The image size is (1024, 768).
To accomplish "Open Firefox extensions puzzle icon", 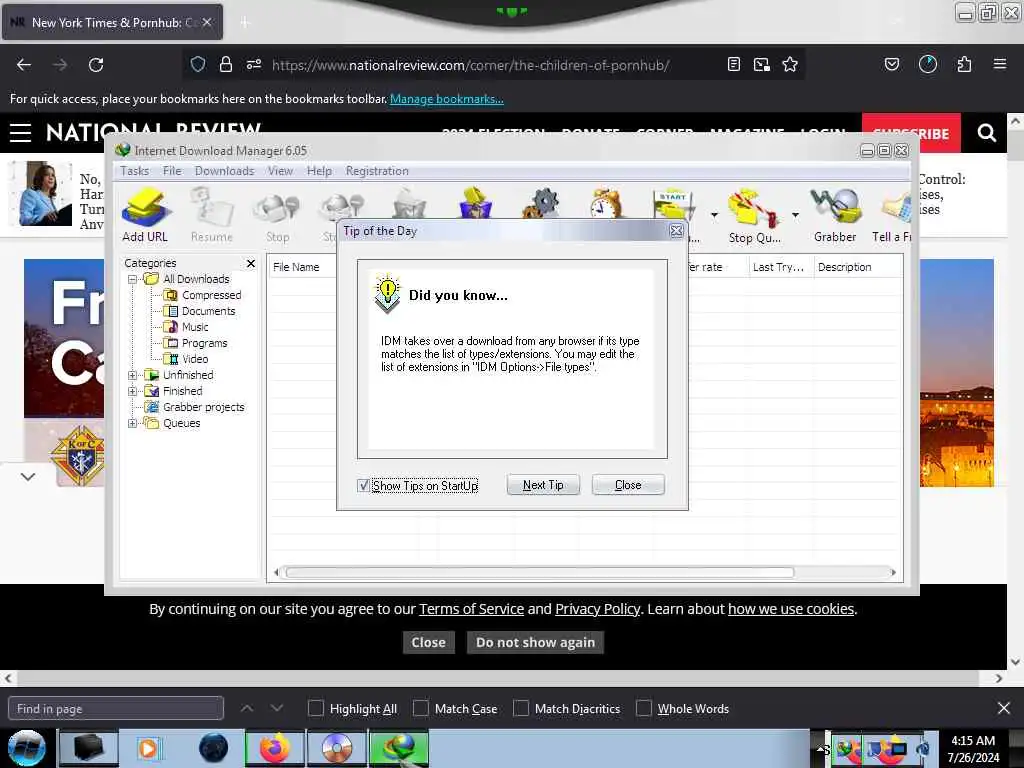I will click(x=964, y=64).
